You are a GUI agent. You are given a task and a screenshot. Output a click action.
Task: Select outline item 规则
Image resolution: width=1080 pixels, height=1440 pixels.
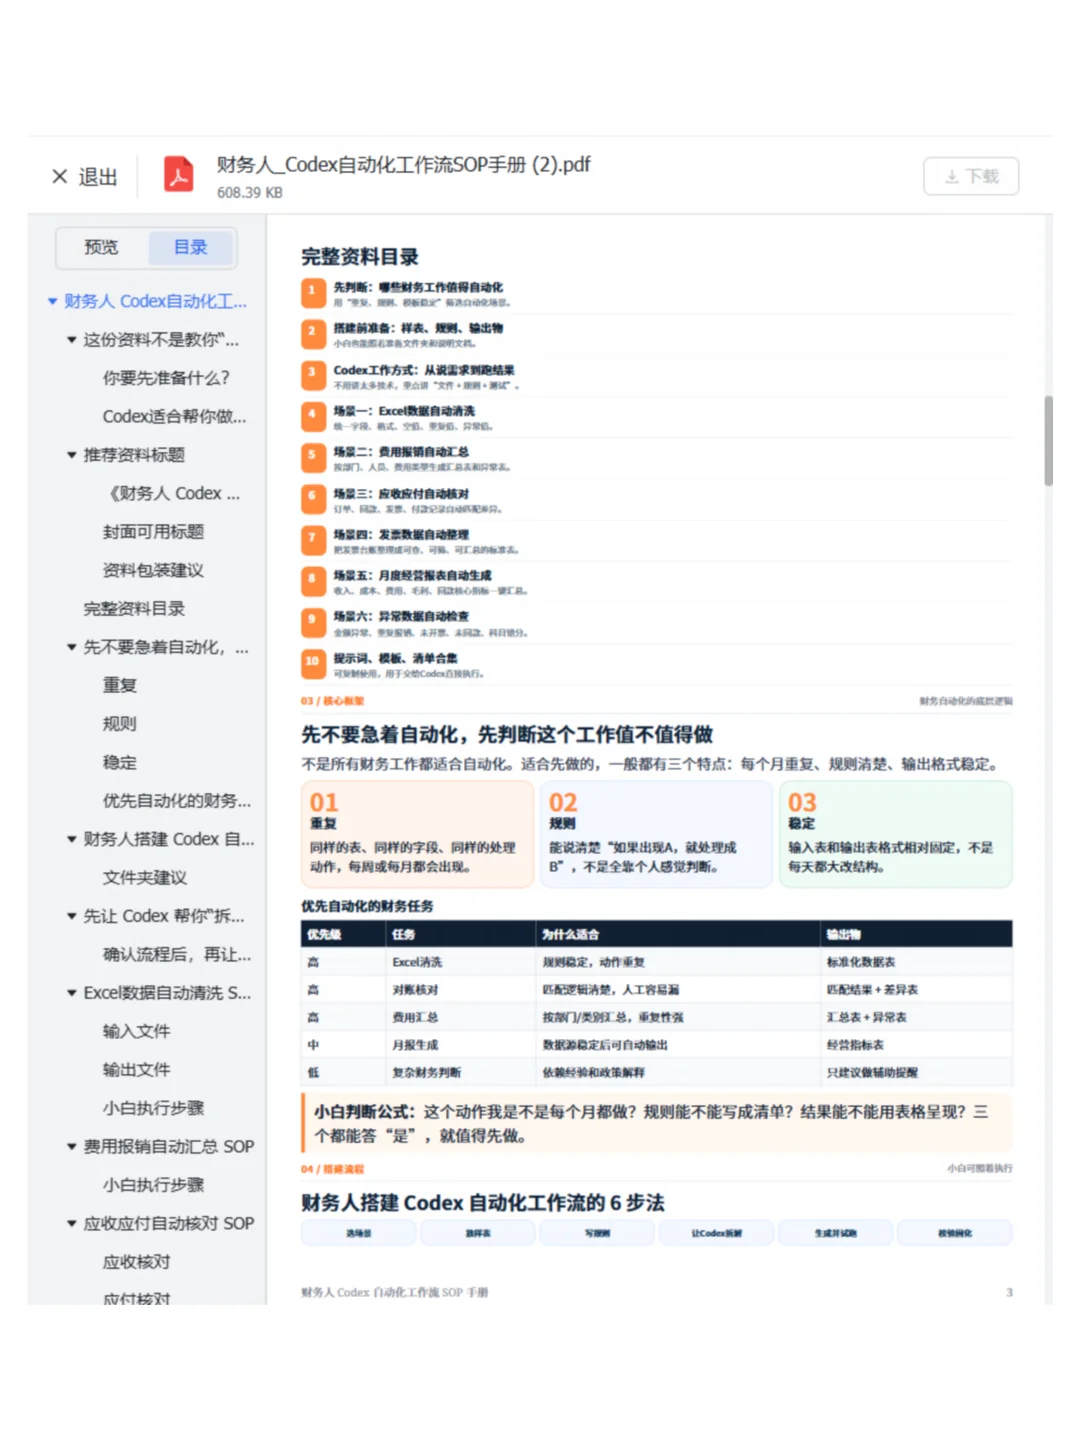pyautogui.click(x=119, y=724)
